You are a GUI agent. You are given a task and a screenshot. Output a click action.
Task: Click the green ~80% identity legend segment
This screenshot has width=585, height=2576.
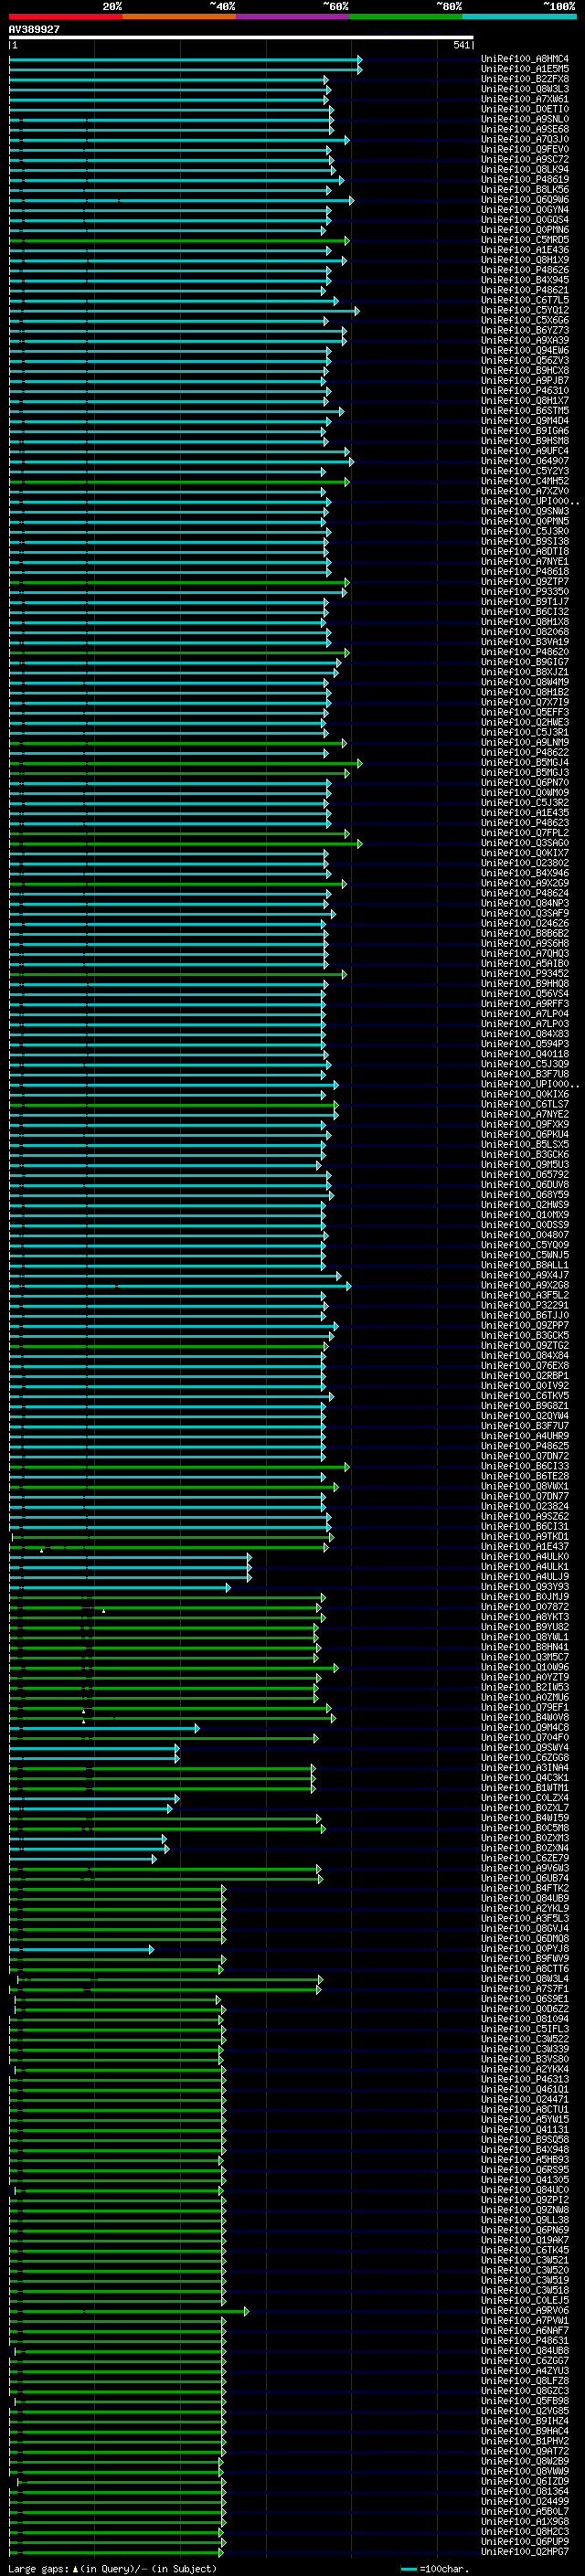click(406, 16)
